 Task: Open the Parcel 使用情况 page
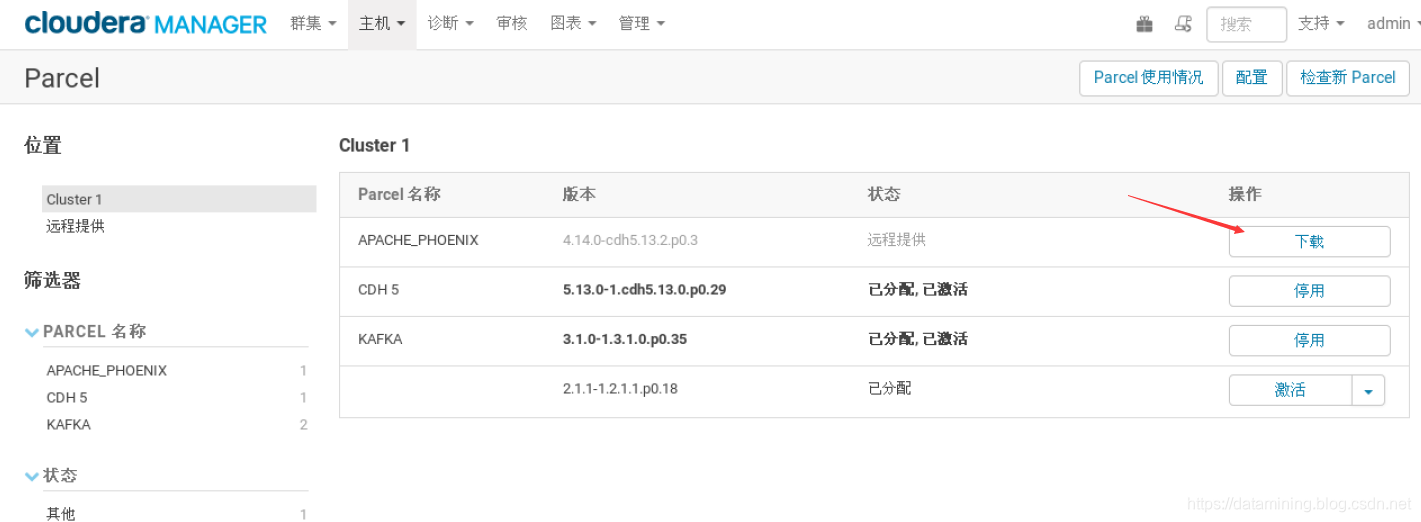pyautogui.click(x=1148, y=78)
